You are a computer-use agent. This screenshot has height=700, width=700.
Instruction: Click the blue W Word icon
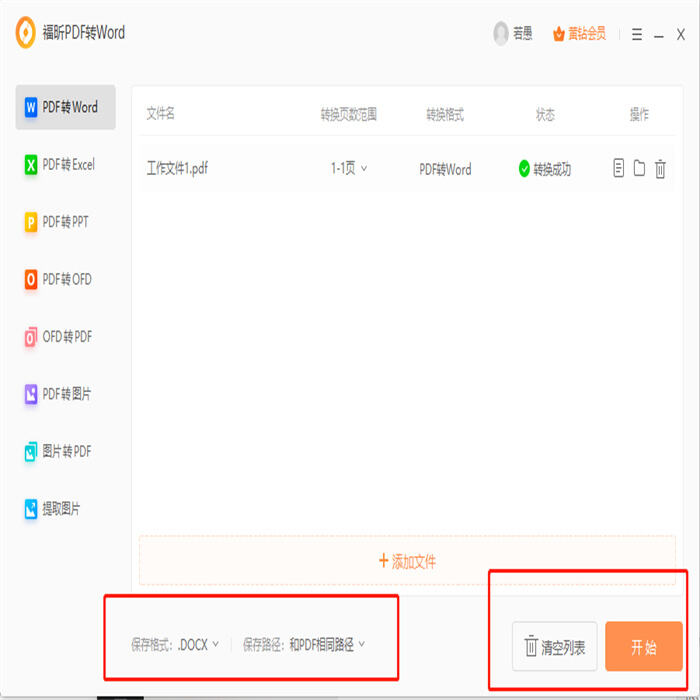point(31,107)
